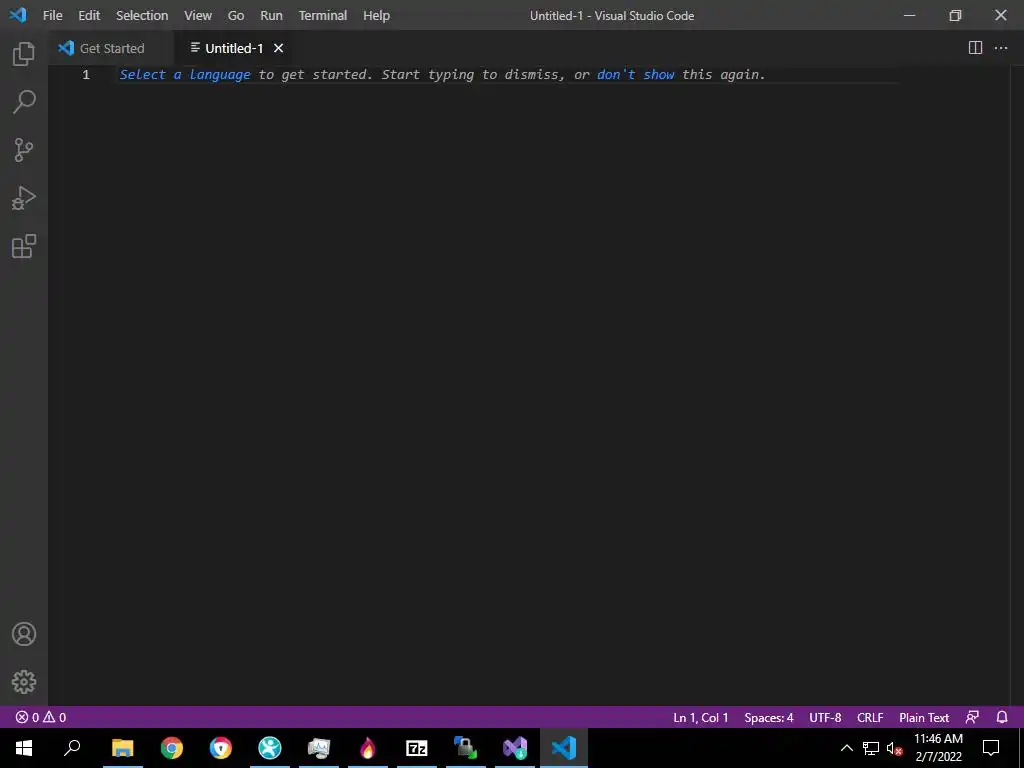Open the shield-shaped taskbar icon
Screen dimensions: 1024x768
pyautogui.click(x=221, y=748)
